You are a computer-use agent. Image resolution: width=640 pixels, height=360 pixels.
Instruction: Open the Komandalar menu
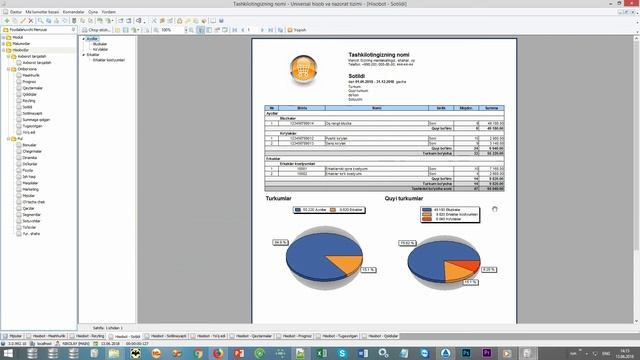(x=73, y=12)
